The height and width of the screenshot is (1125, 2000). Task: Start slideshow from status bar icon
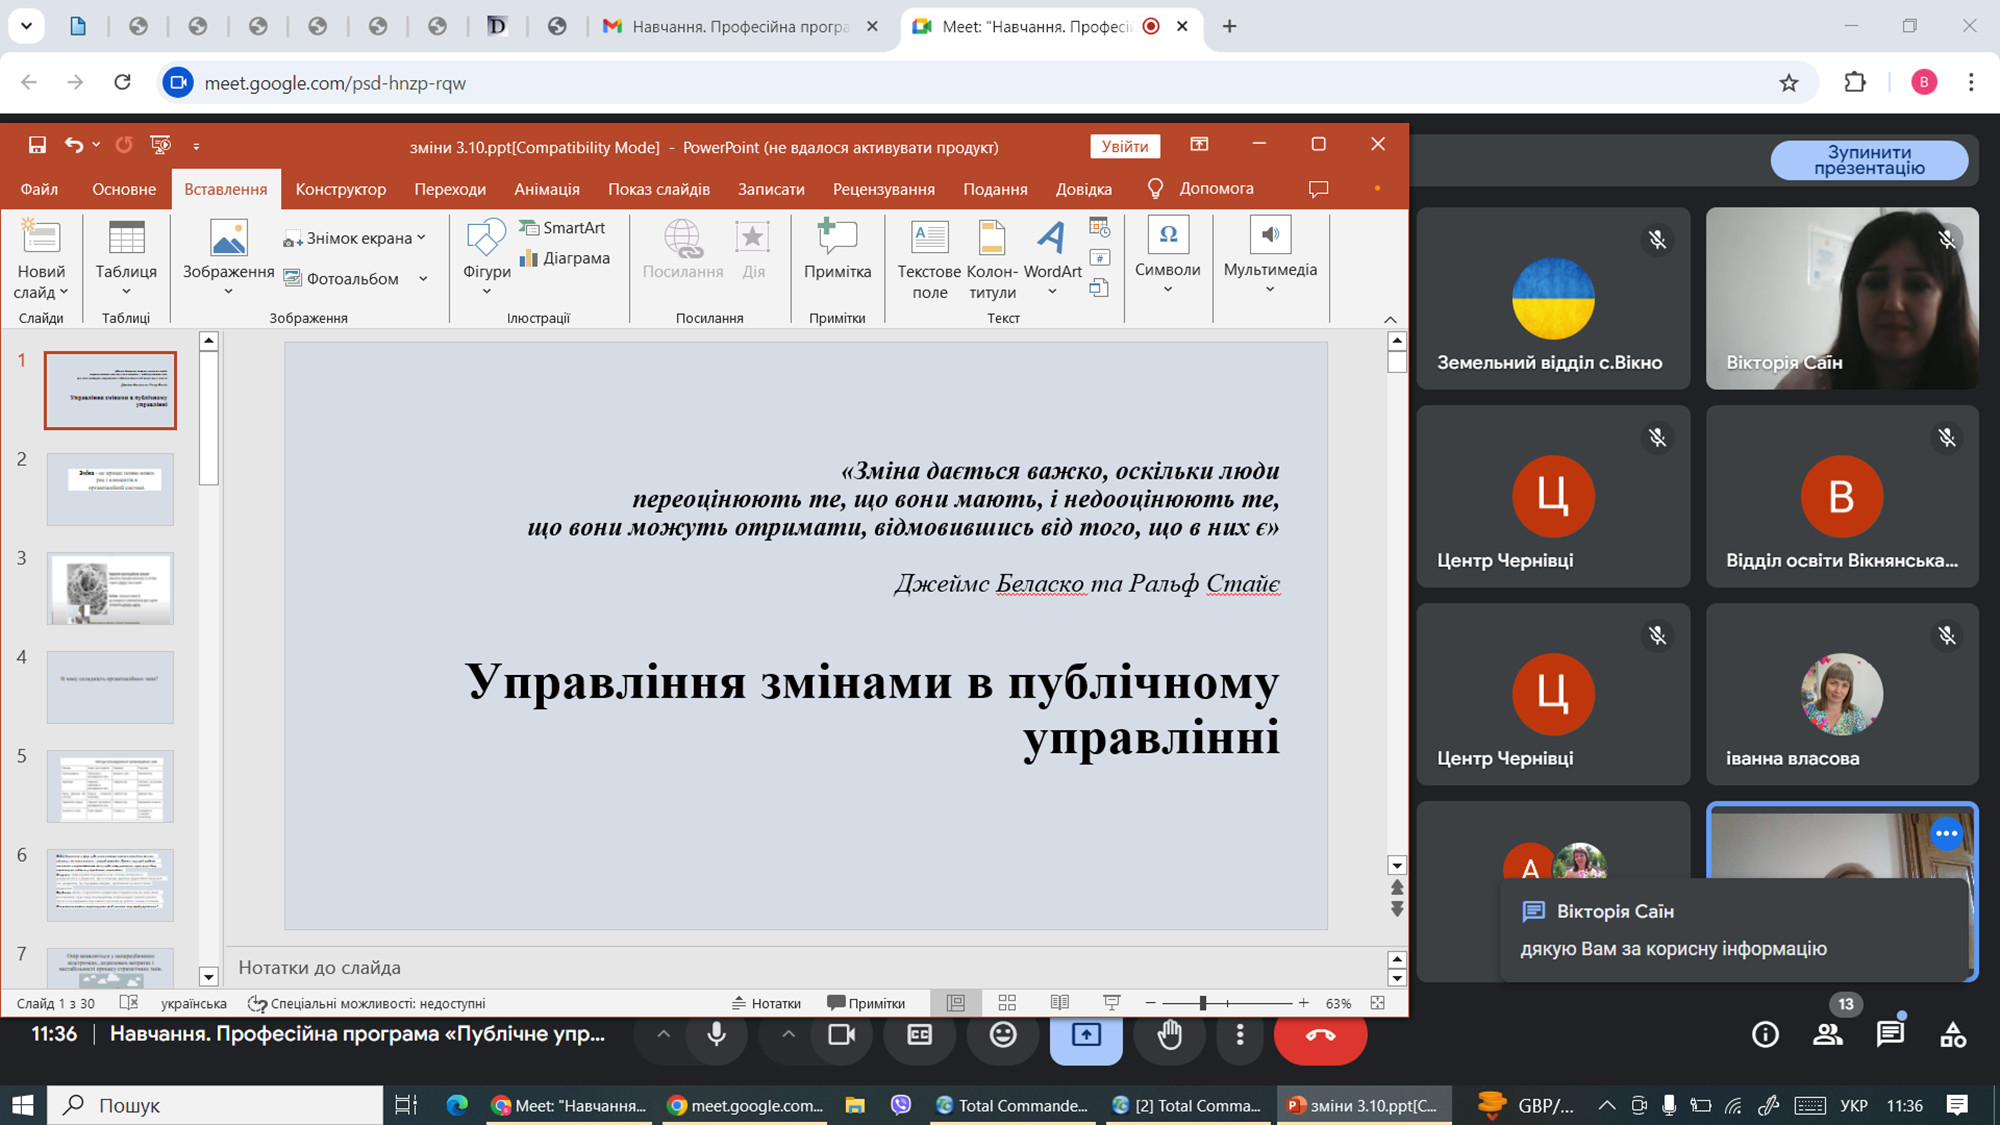[1111, 1003]
